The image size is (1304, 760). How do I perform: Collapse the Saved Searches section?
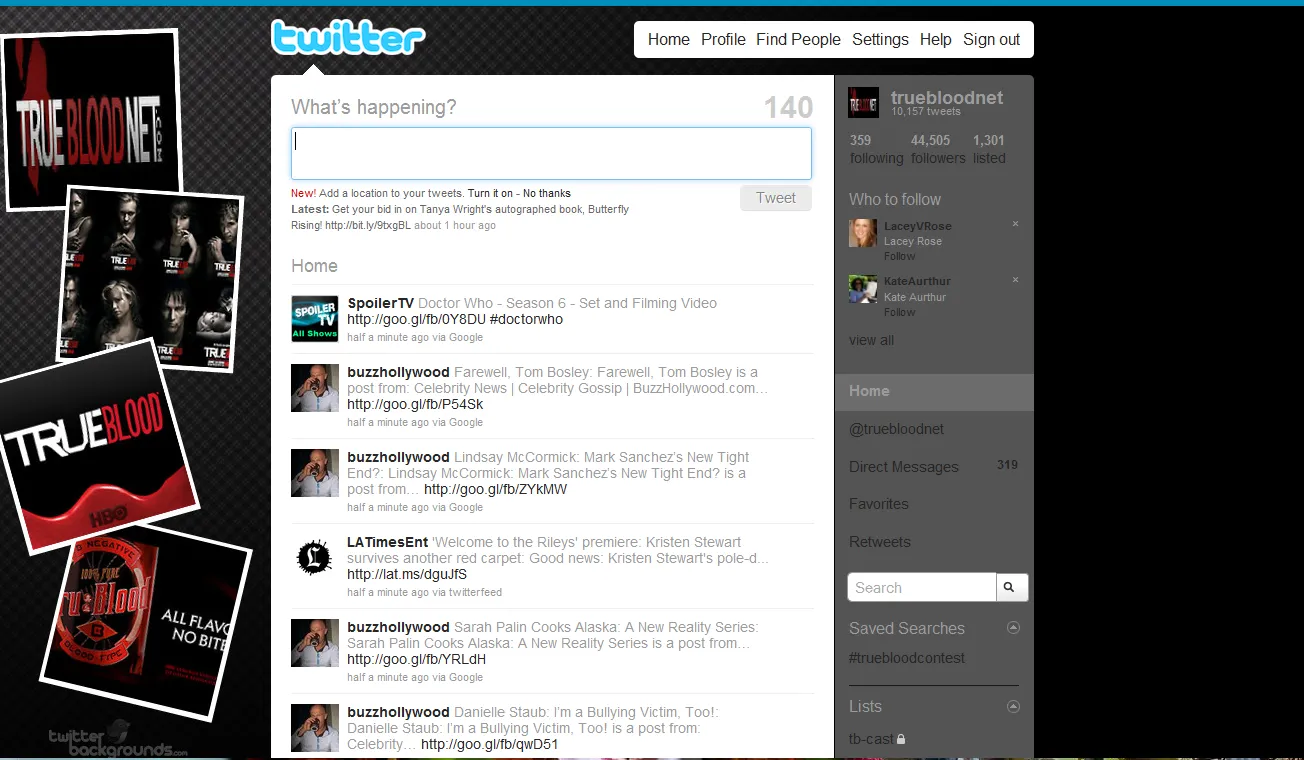[1013, 628]
